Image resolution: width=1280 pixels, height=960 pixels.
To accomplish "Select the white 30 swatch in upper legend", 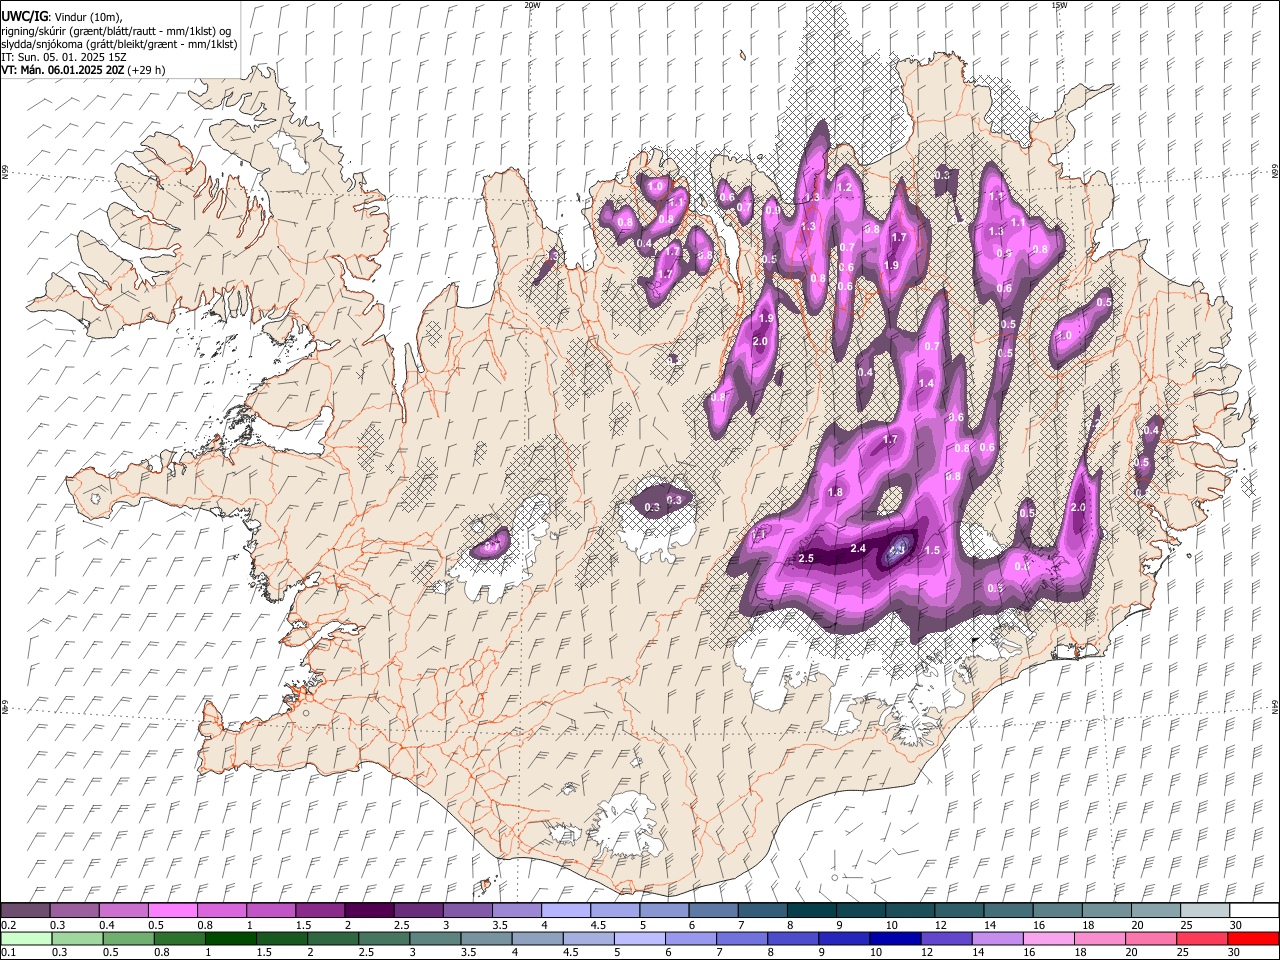I will (1253, 910).
